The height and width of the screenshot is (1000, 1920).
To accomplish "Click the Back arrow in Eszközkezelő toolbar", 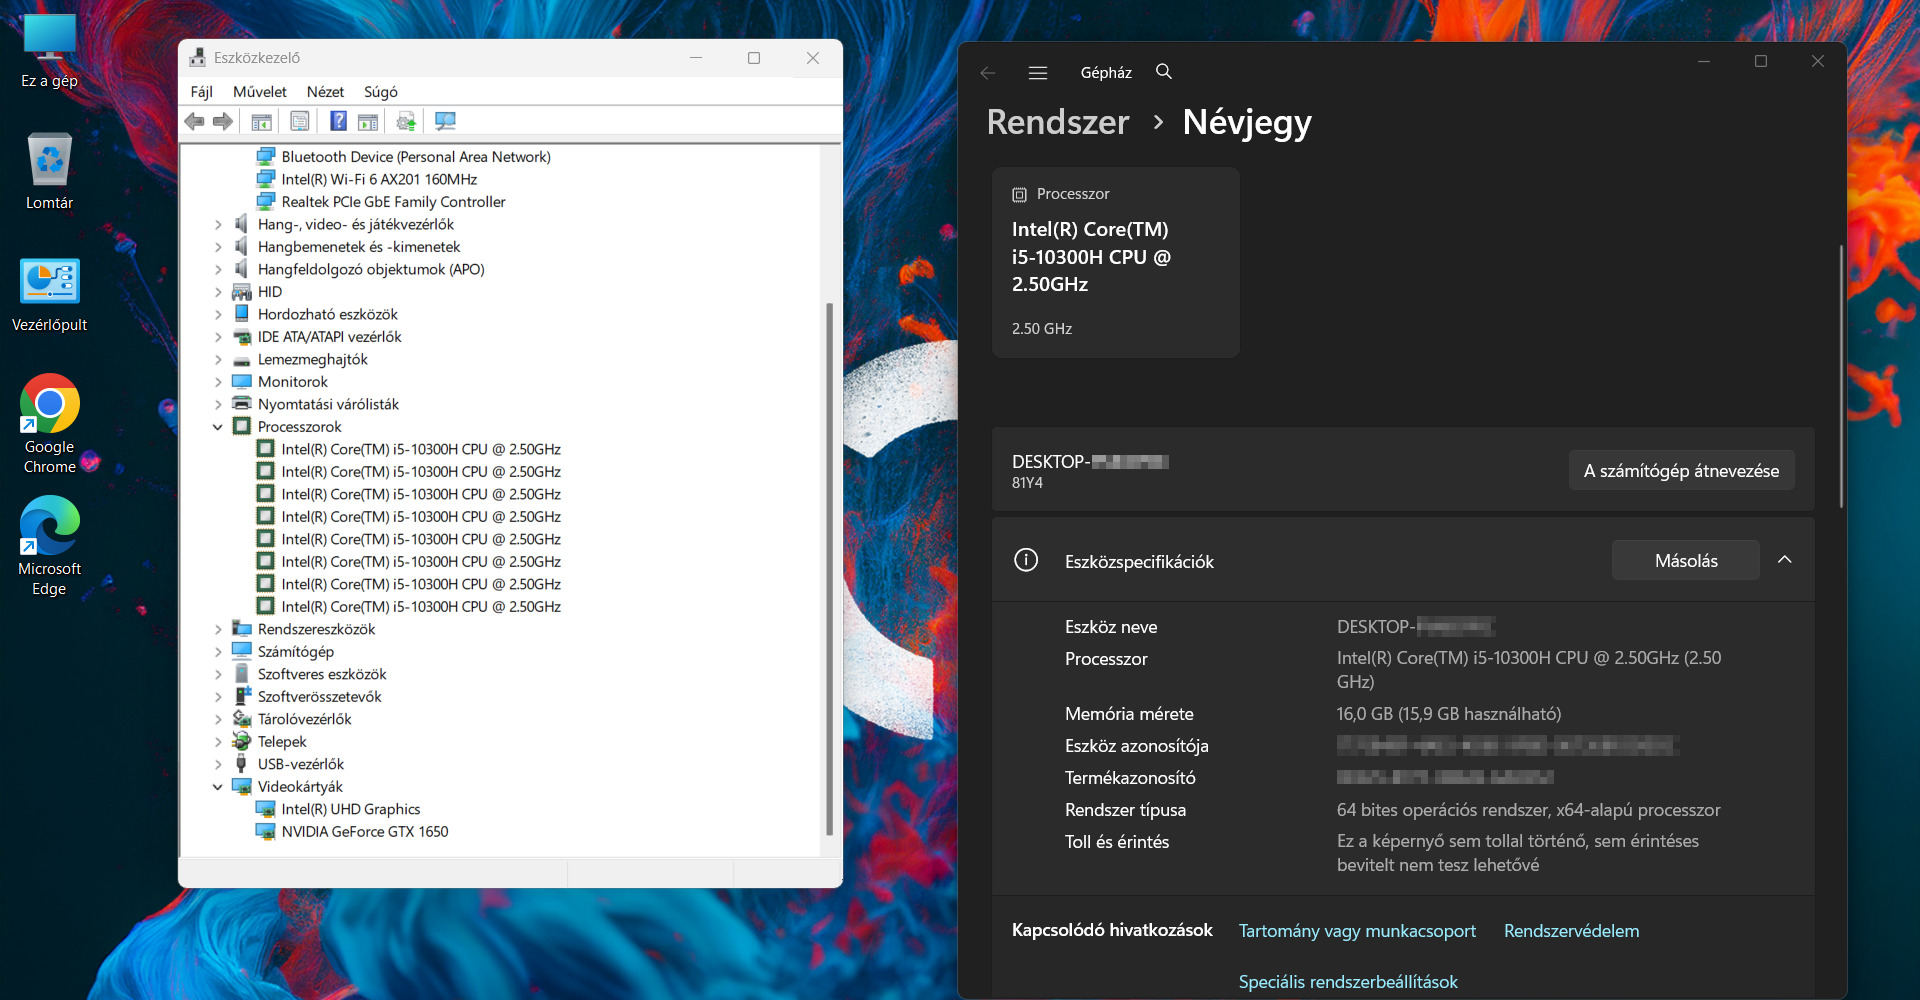I will pyautogui.click(x=194, y=121).
